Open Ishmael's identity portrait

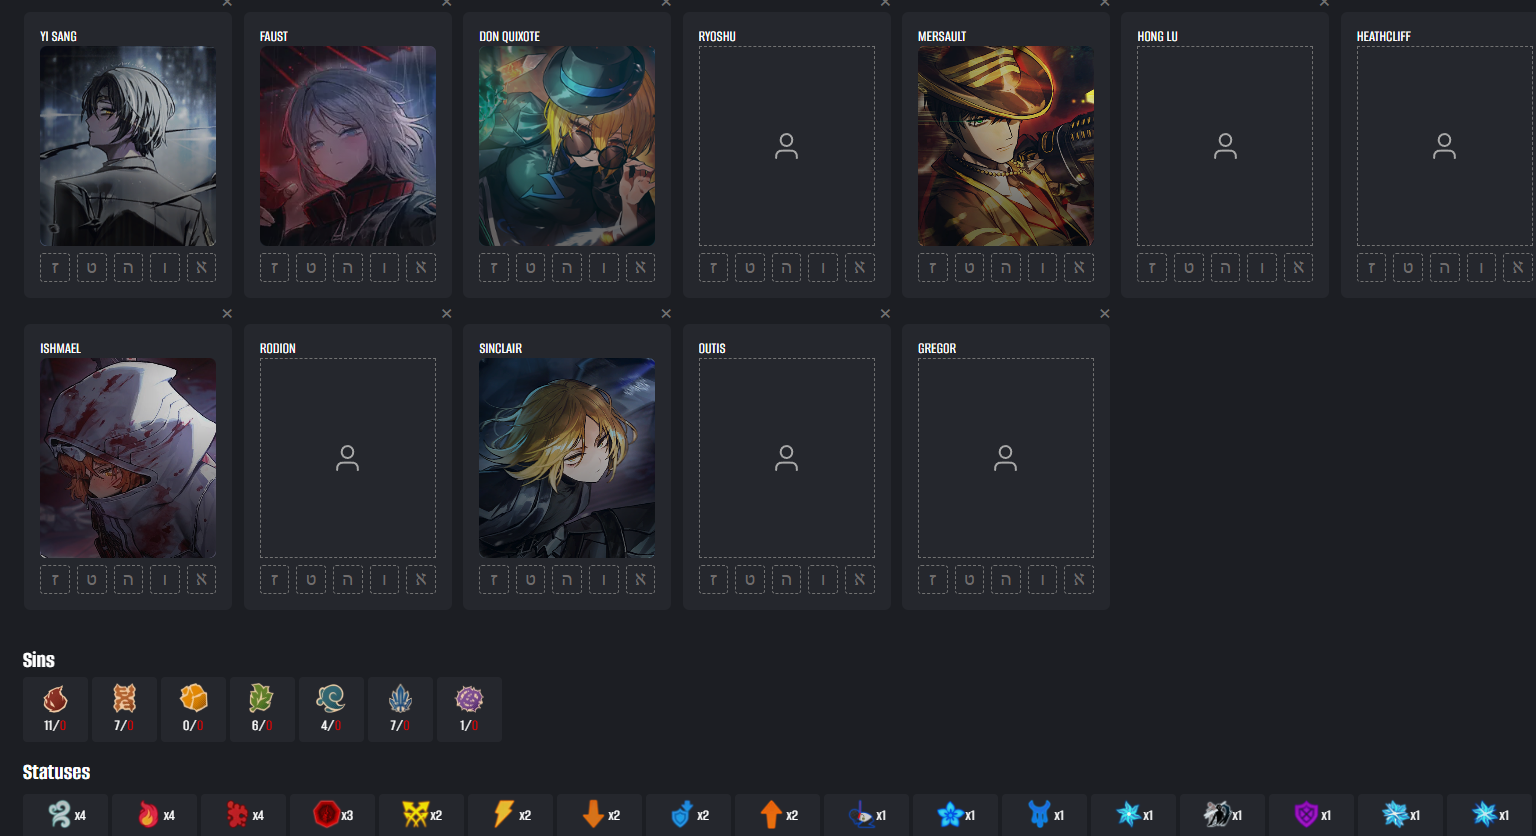(x=128, y=458)
